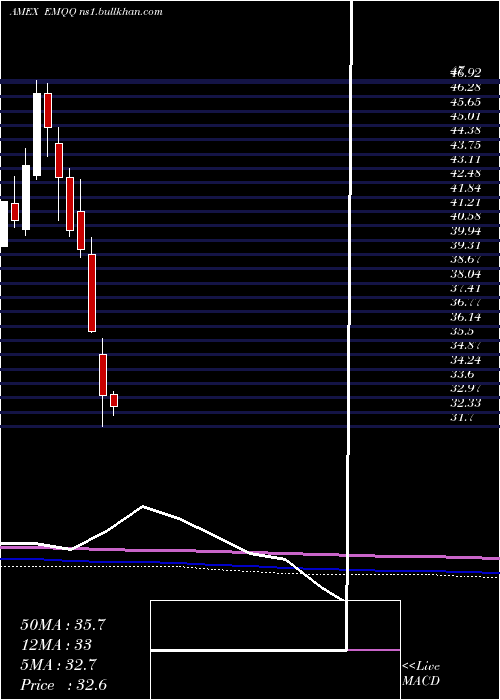The image size is (500, 700).
Task: Select the tallest white candlestick body
Action: (37, 134)
